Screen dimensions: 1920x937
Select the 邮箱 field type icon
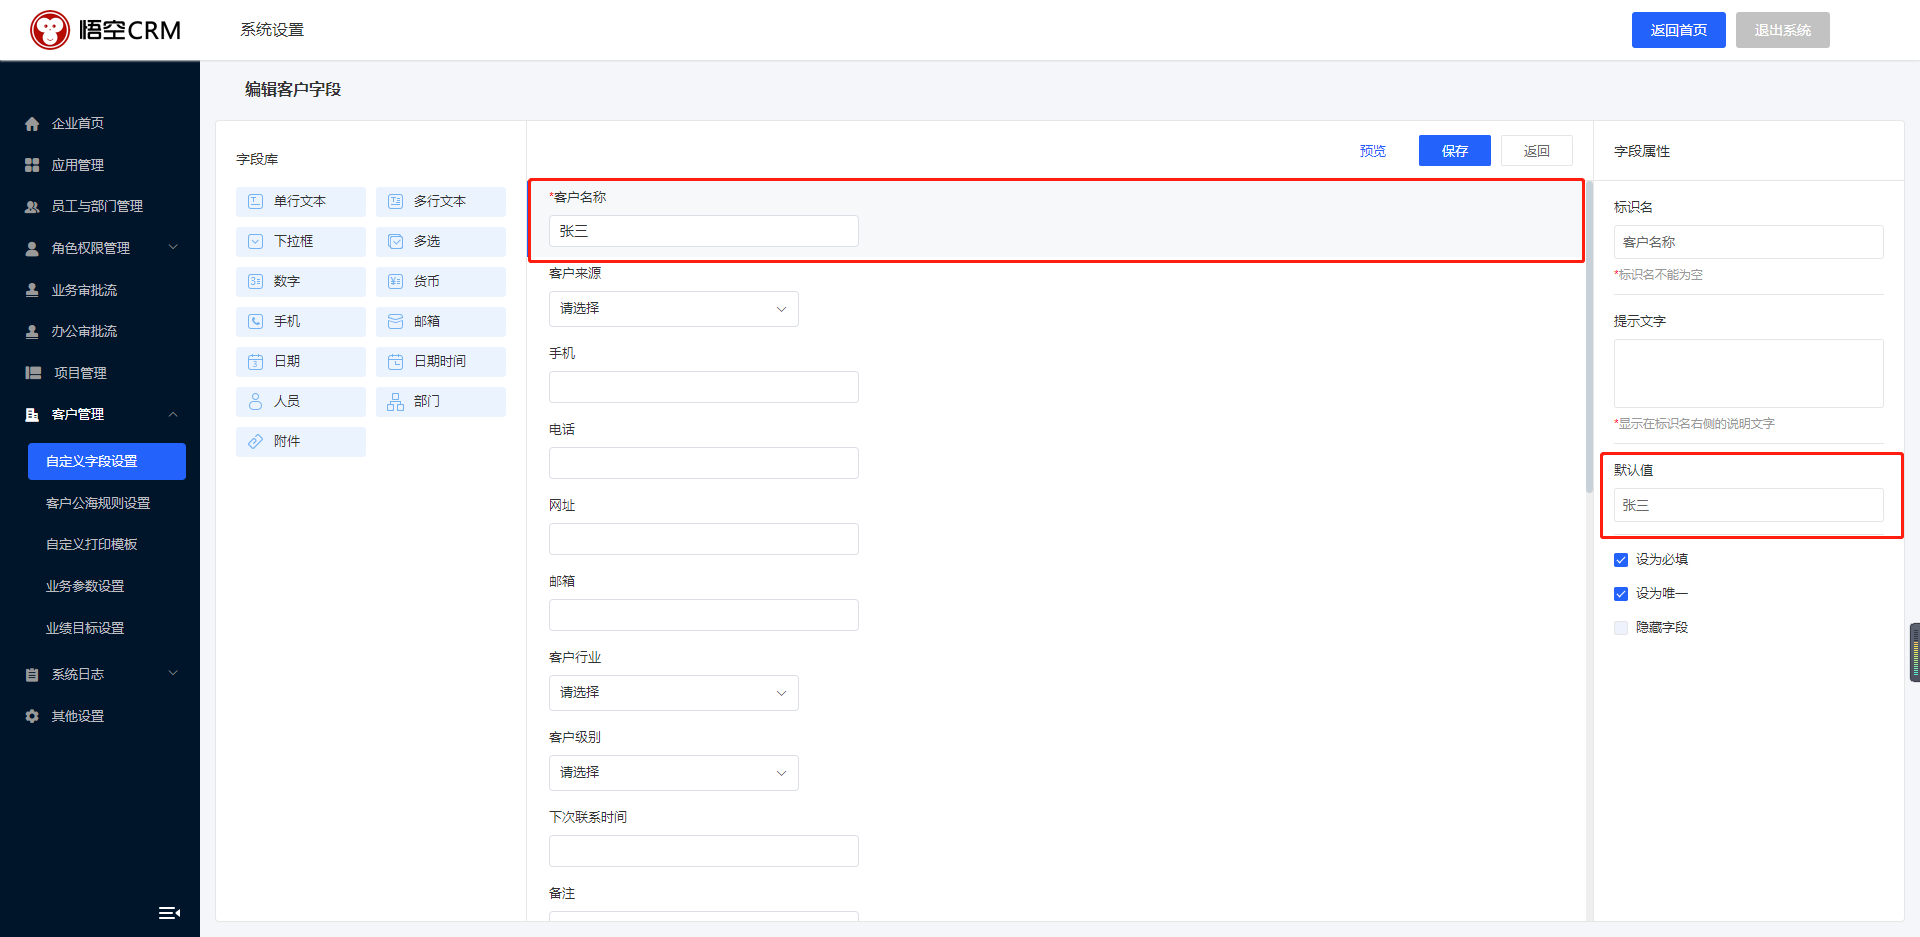pyautogui.click(x=395, y=321)
